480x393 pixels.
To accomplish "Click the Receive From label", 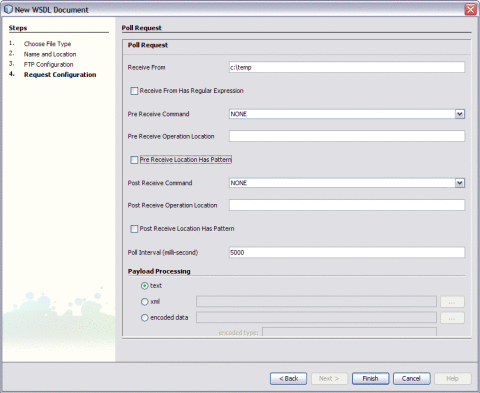I will (x=146, y=67).
